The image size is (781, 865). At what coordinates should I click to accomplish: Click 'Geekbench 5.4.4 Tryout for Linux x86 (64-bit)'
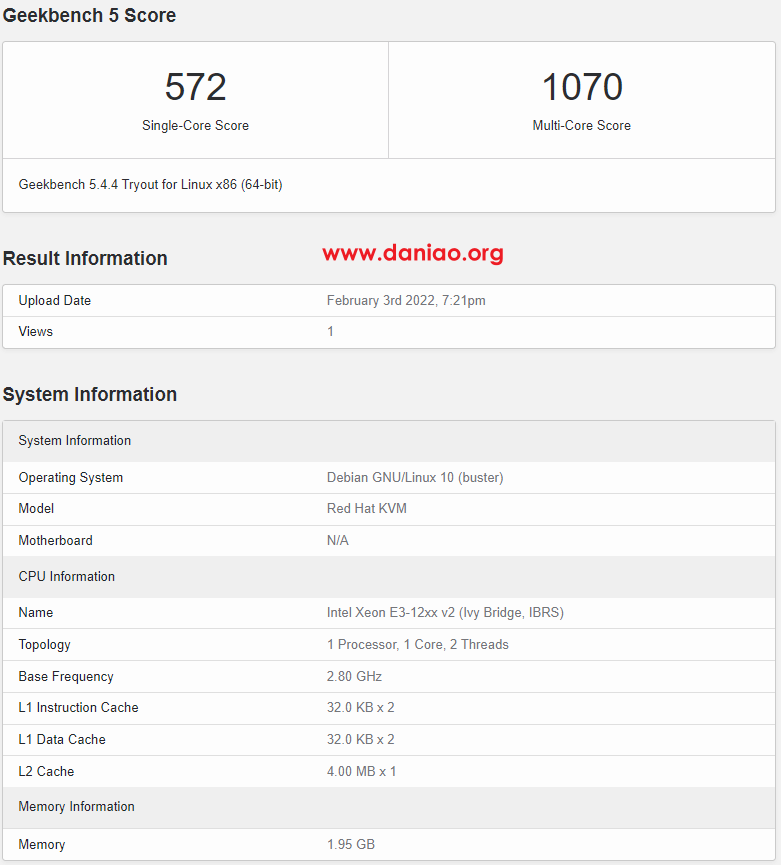click(x=151, y=185)
